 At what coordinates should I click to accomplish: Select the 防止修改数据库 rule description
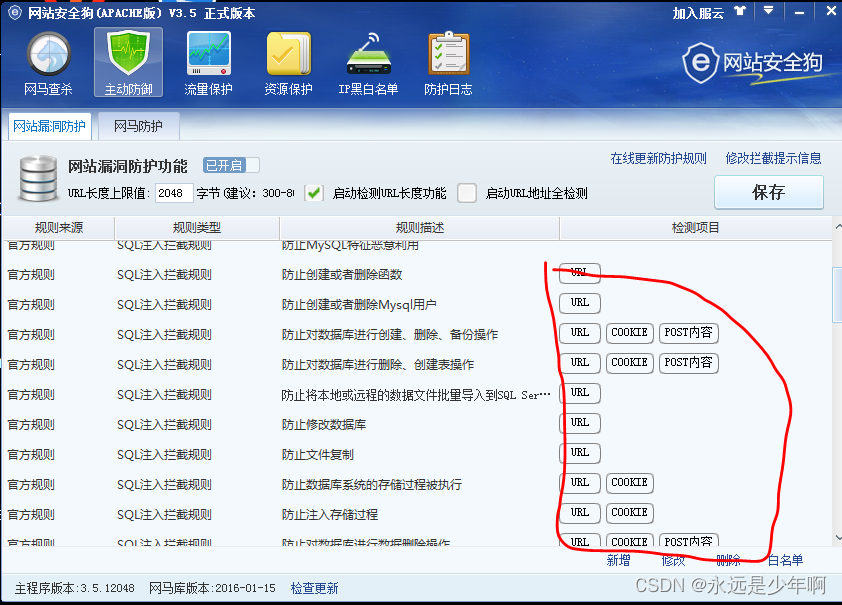pos(324,425)
